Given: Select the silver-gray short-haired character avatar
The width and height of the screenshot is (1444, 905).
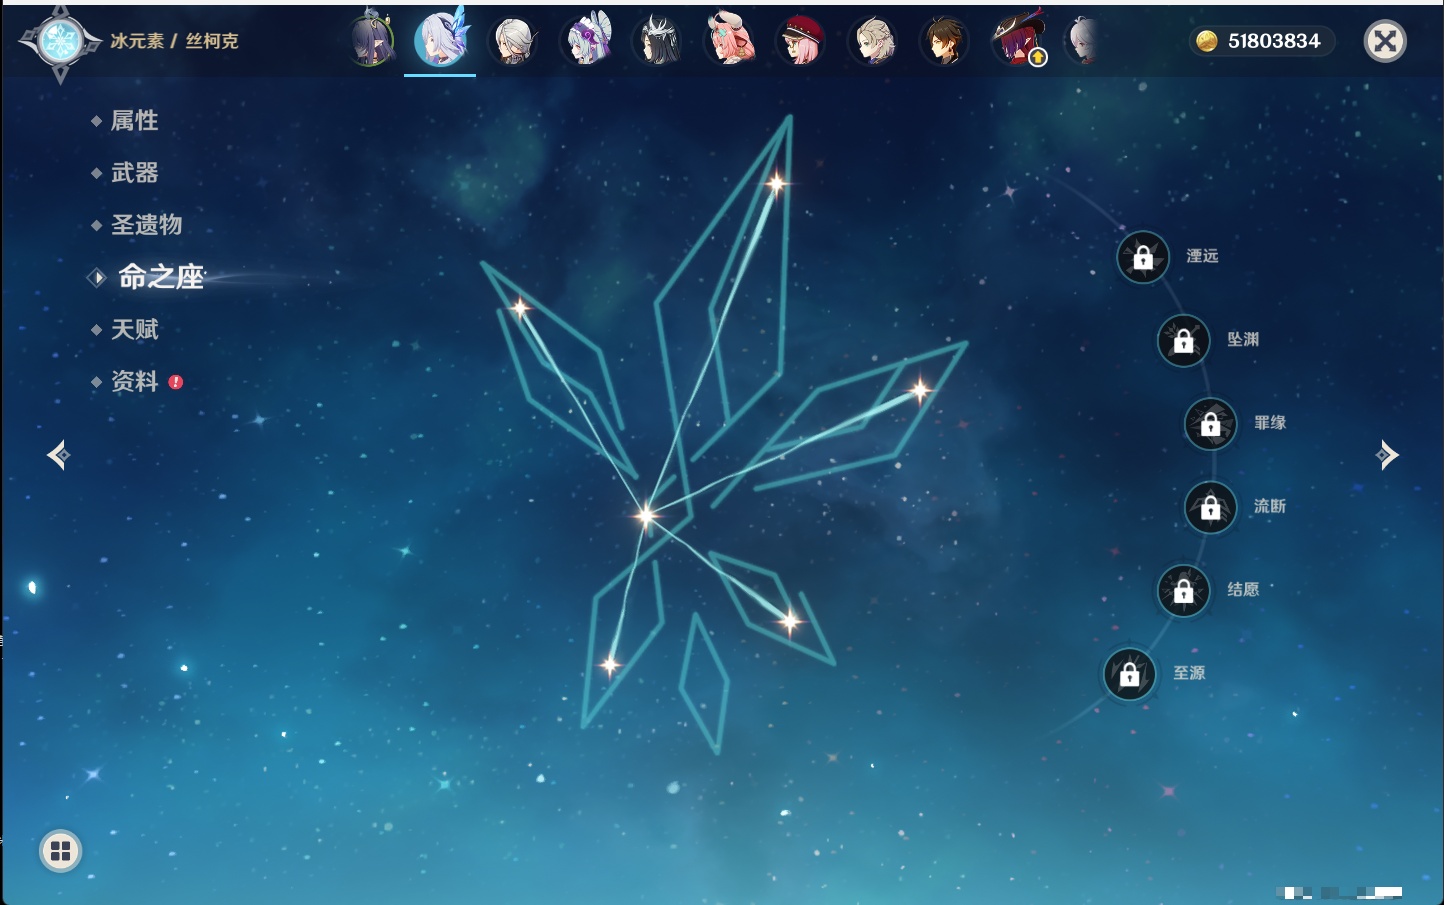Looking at the screenshot, I should point(513,41).
